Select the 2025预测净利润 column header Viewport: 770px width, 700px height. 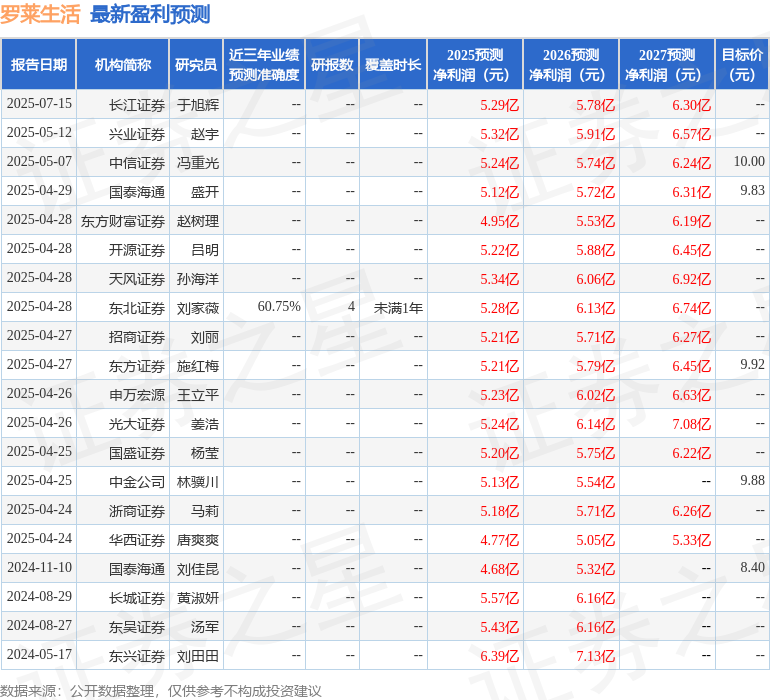pos(475,64)
